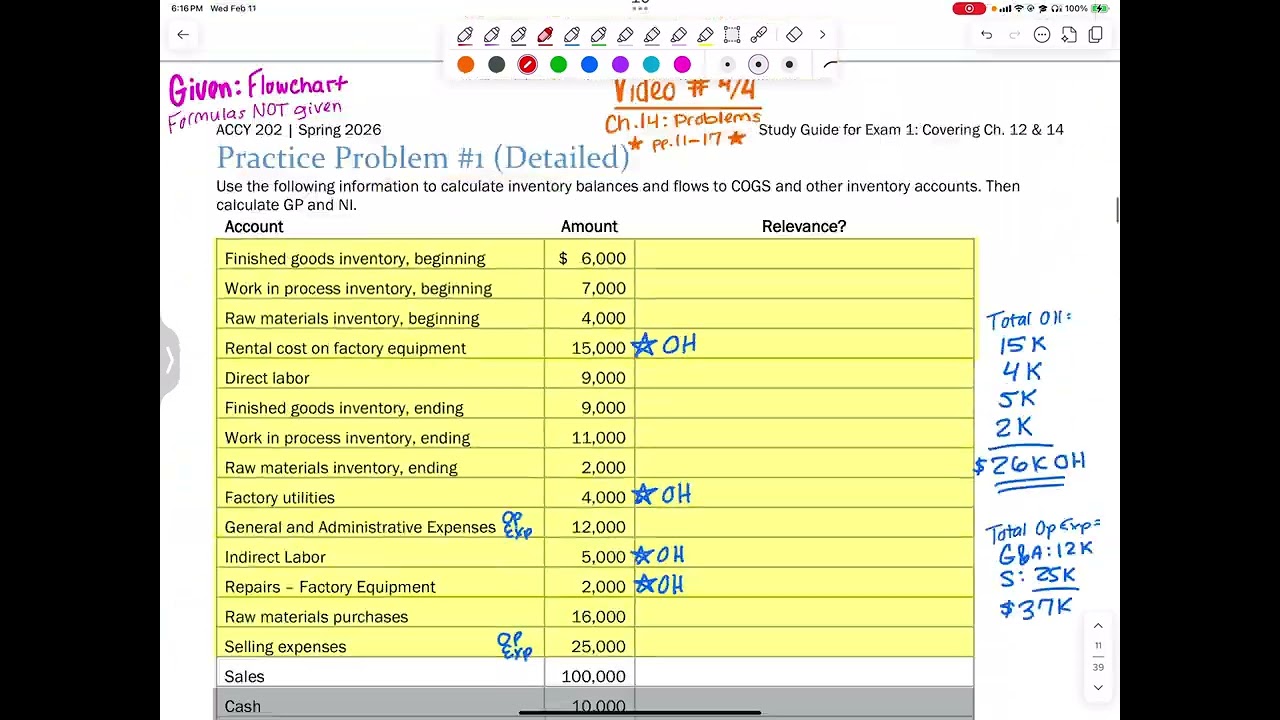Image resolution: width=1280 pixels, height=720 pixels.
Task: Pick the purple ink color
Action: 621,64
